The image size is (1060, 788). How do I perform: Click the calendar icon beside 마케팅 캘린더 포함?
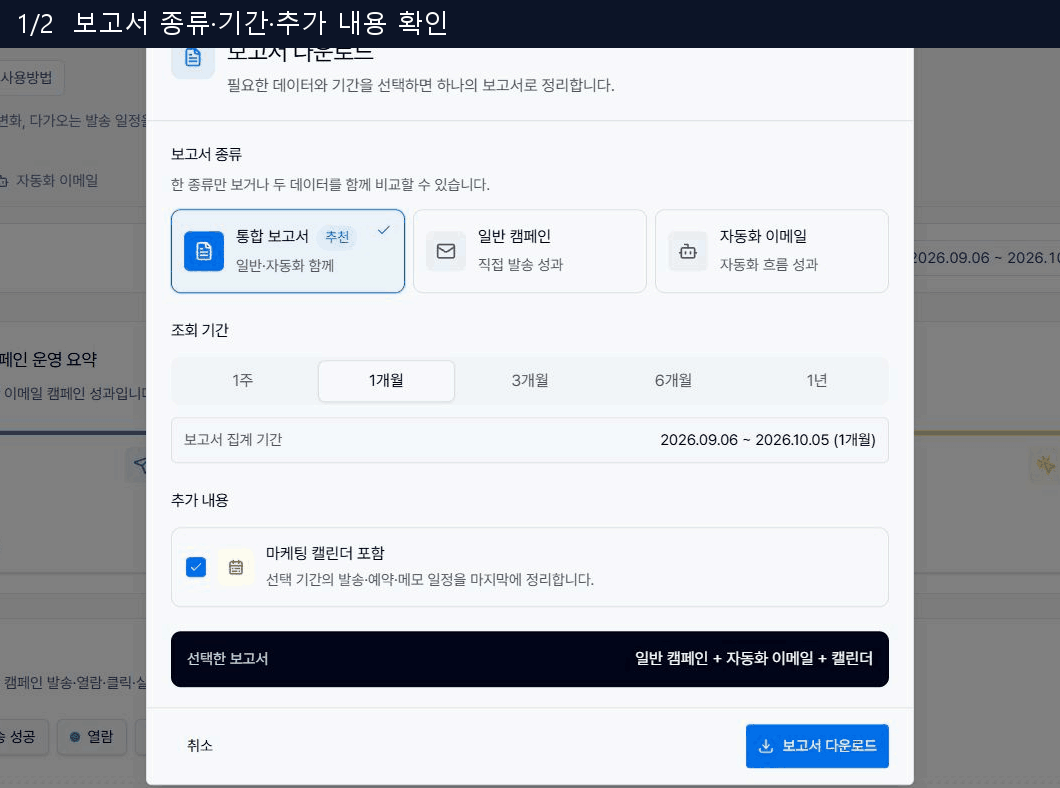click(x=236, y=567)
